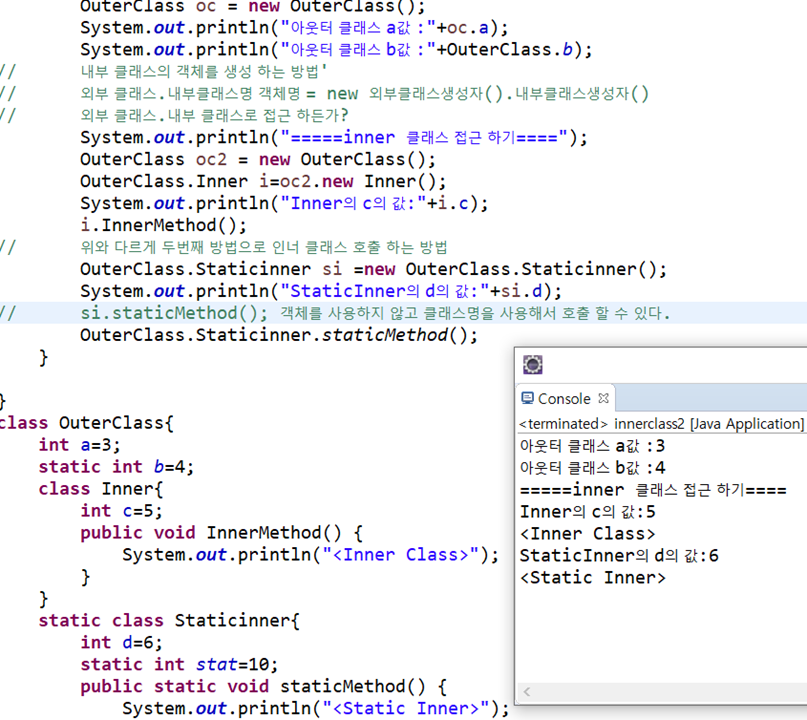Viewport: 807px width, 720px height.
Task: Click console line 'Inner의 c의 값:5'
Action: (x=588, y=512)
